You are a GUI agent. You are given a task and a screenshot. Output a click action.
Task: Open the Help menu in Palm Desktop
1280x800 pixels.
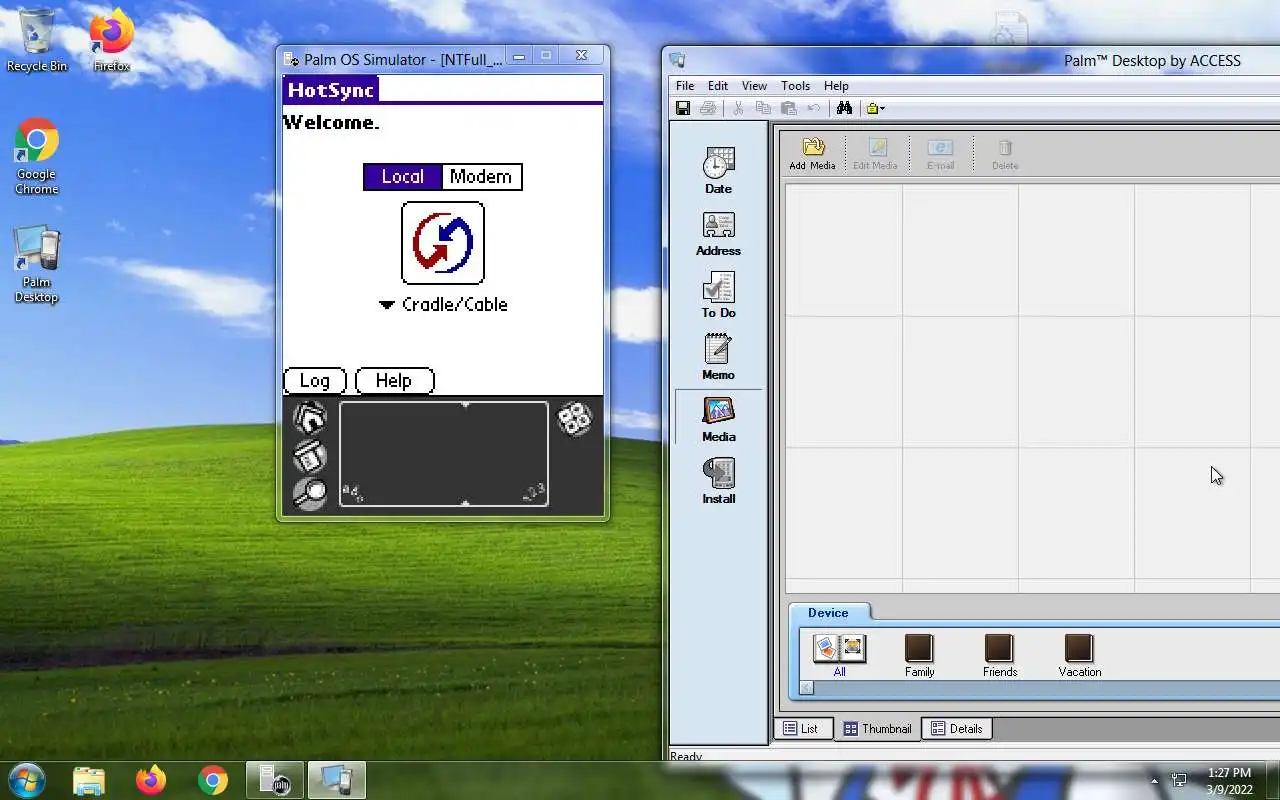click(836, 86)
